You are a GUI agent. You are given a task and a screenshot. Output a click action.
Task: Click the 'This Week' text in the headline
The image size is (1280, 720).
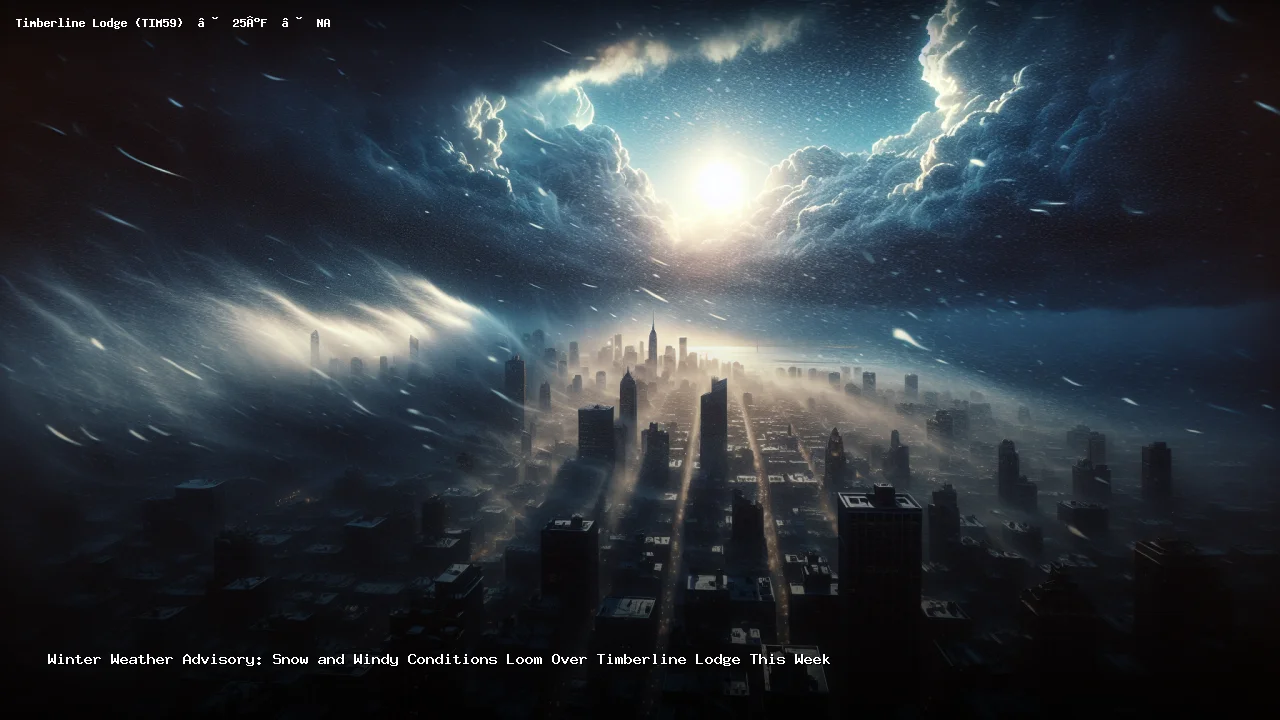[790, 659]
